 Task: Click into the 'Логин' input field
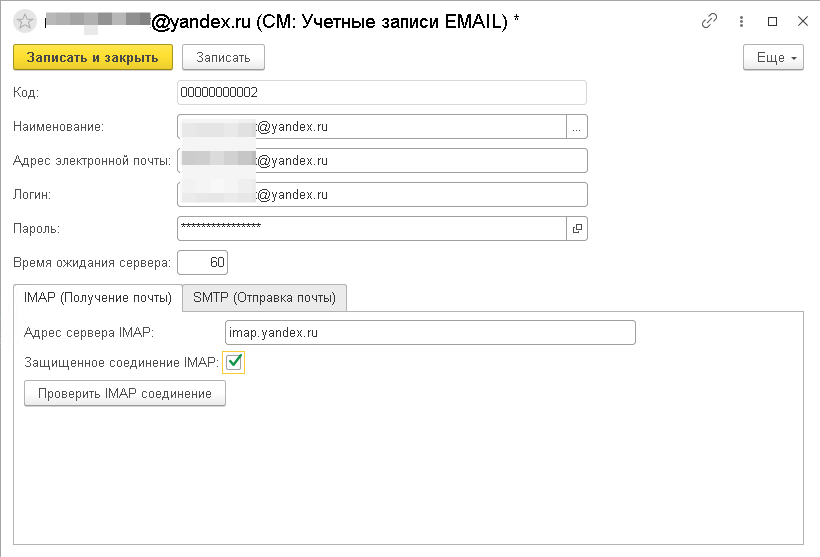point(382,195)
